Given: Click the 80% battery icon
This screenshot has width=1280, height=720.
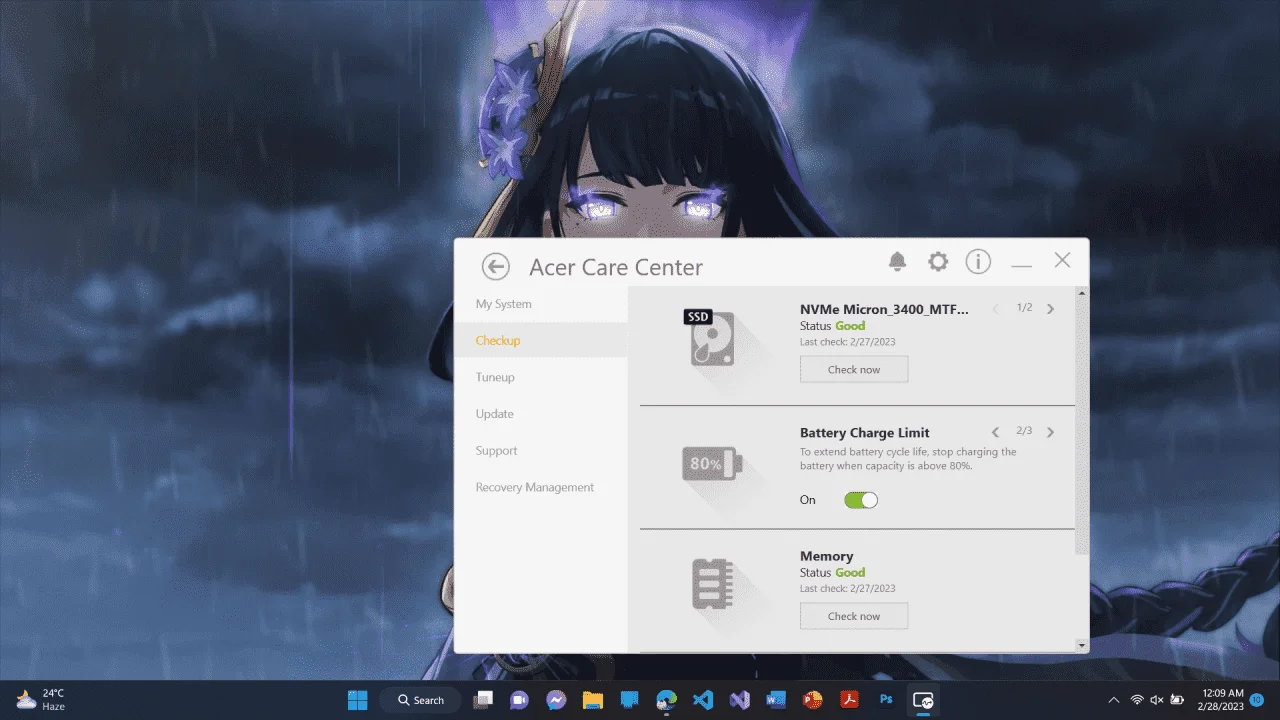Looking at the screenshot, I should [713, 464].
